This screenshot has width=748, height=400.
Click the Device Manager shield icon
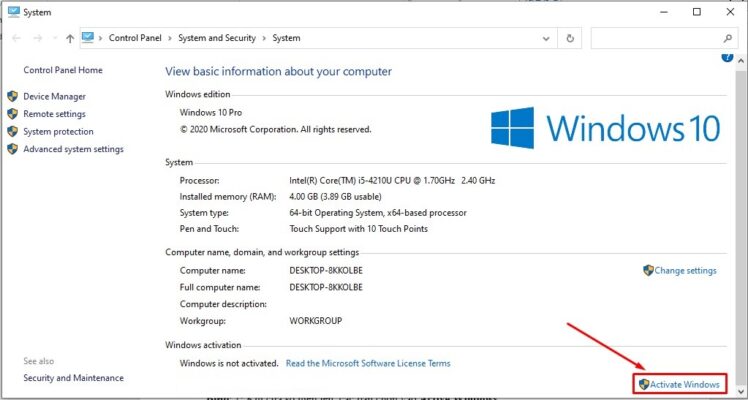[12, 96]
